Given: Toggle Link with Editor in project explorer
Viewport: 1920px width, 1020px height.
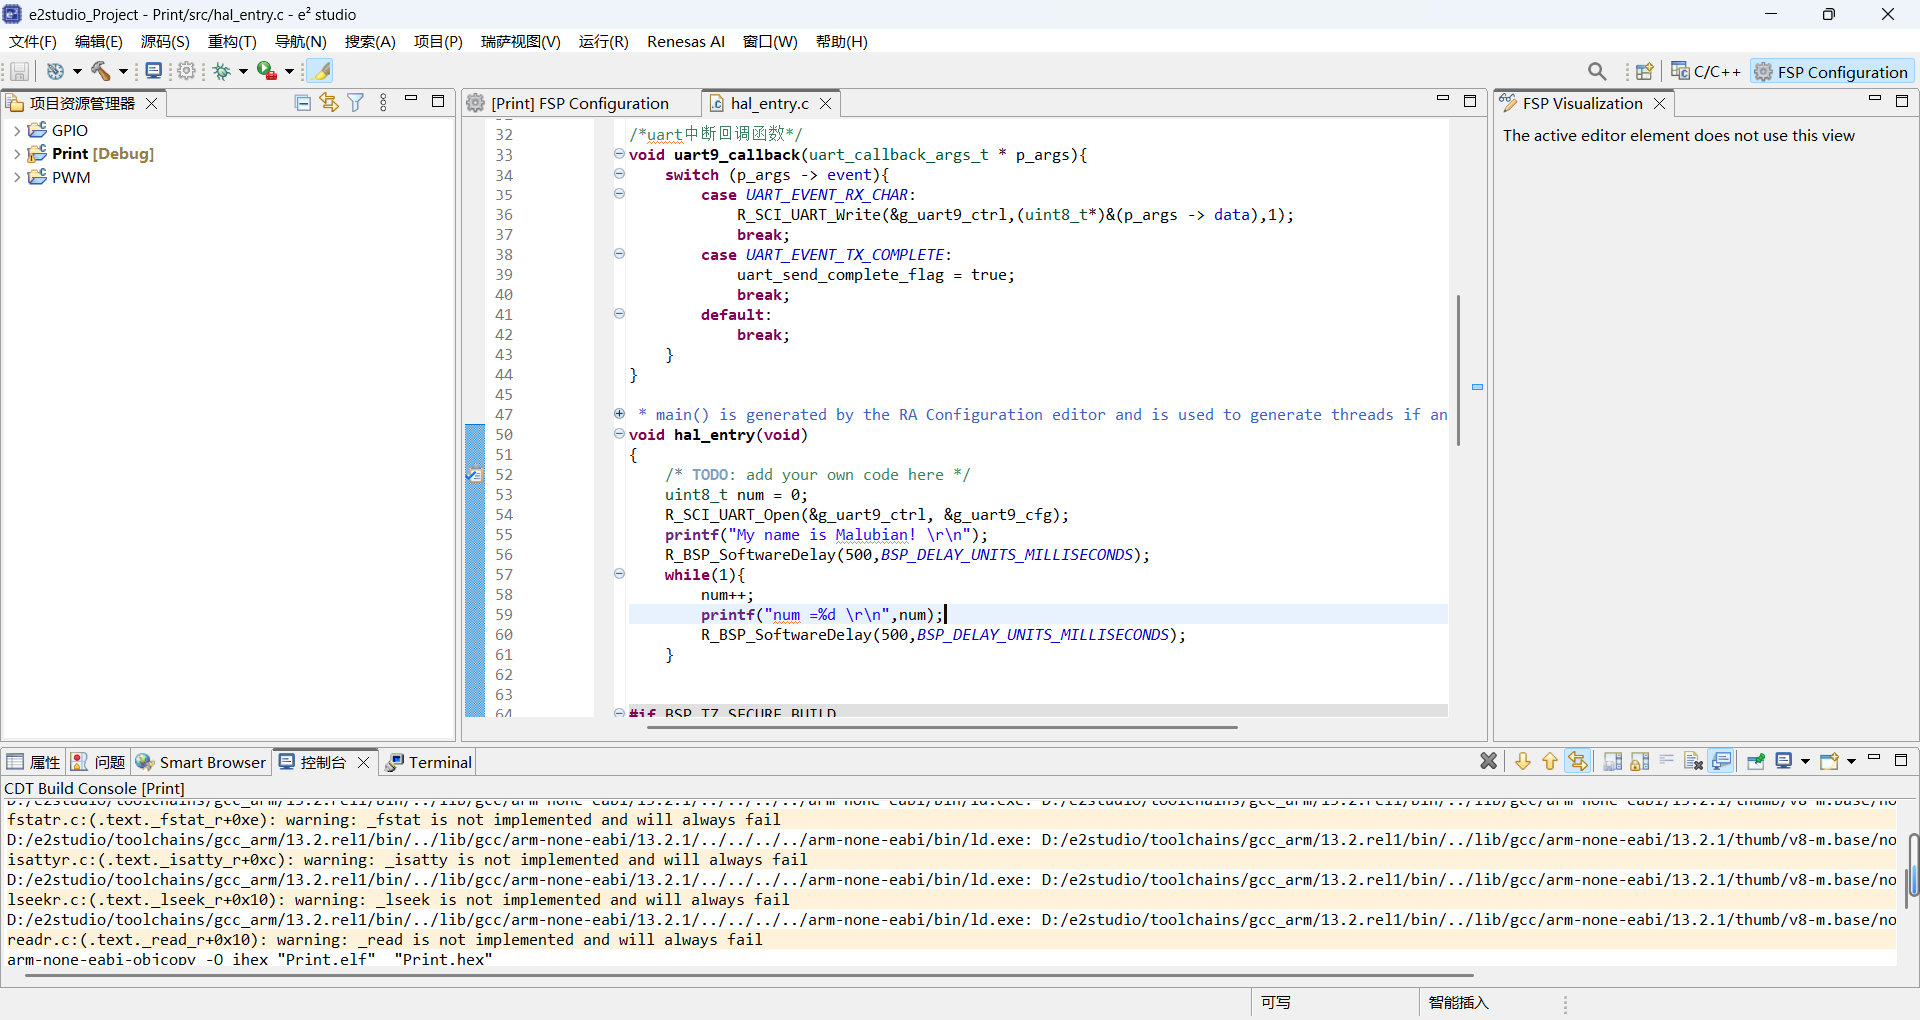Looking at the screenshot, I should click(329, 103).
